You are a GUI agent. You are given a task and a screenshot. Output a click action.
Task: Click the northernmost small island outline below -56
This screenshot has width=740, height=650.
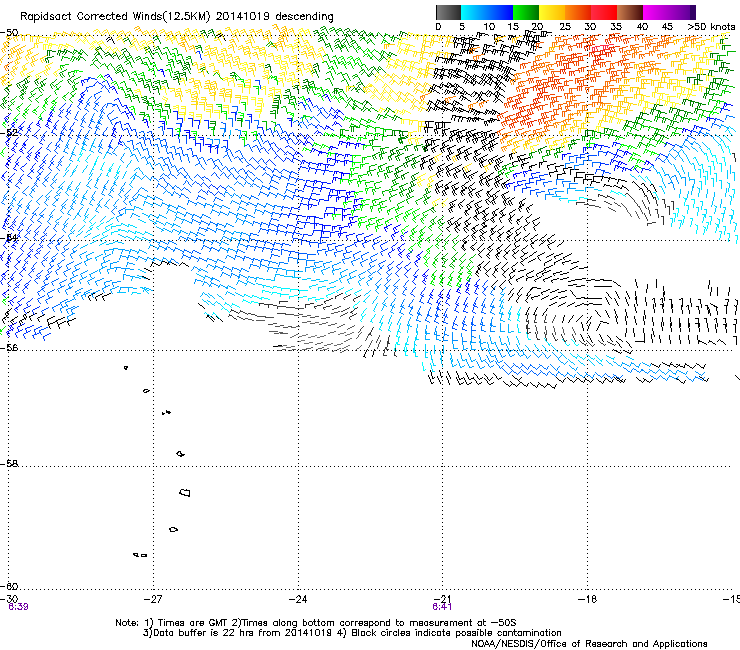pos(126,367)
